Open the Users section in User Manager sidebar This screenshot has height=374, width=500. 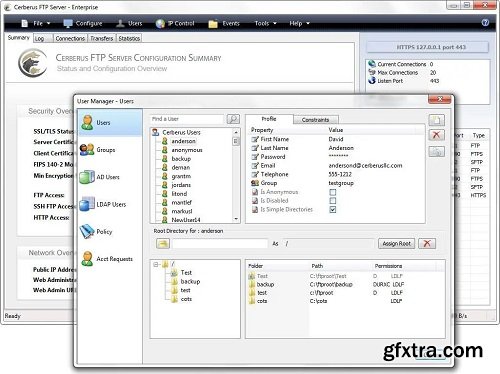(110, 123)
